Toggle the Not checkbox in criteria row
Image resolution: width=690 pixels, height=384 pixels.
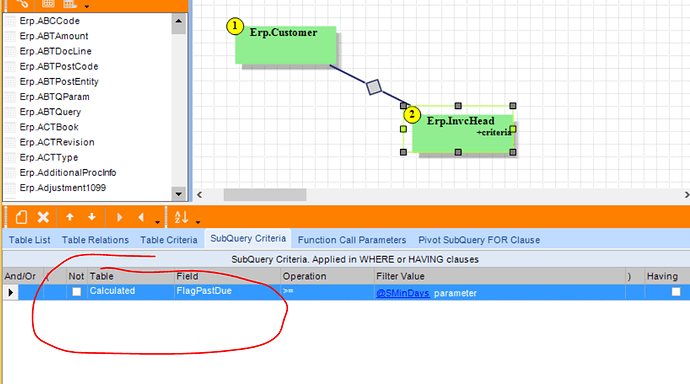77,292
